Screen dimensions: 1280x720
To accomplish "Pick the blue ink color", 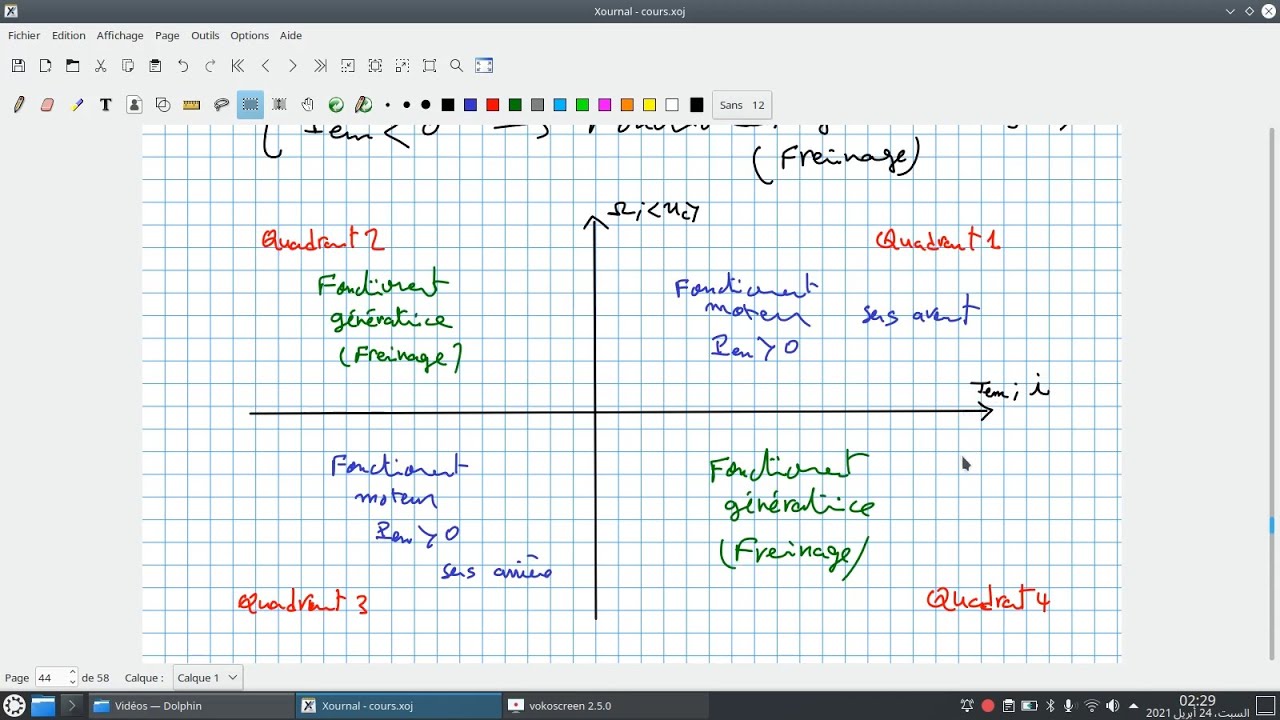I will click(x=470, y=105).
